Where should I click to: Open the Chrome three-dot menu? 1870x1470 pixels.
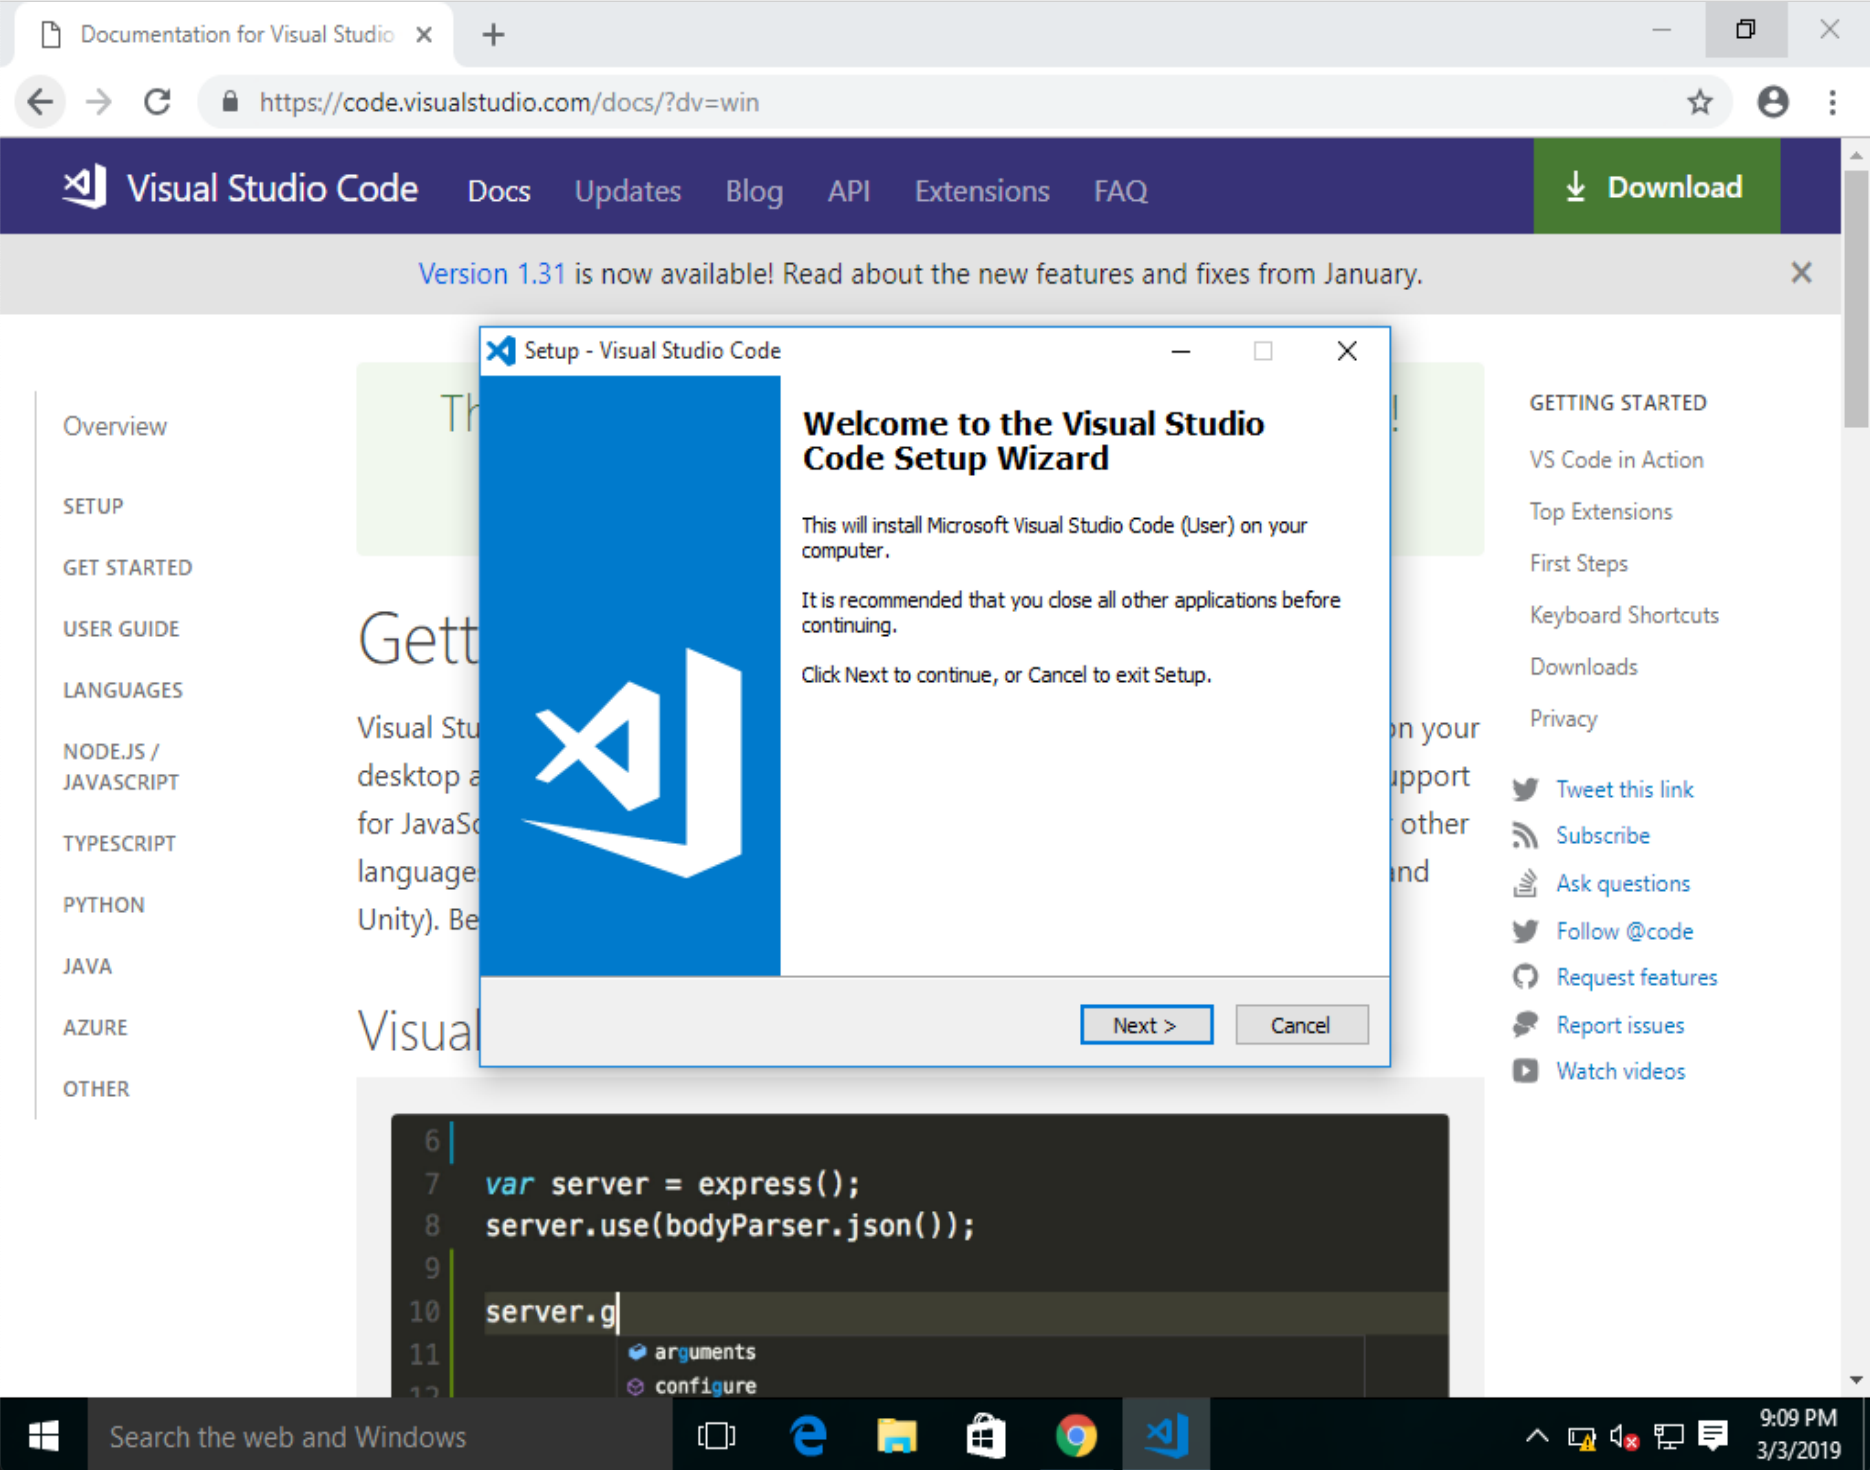[x=1832, y=102]
